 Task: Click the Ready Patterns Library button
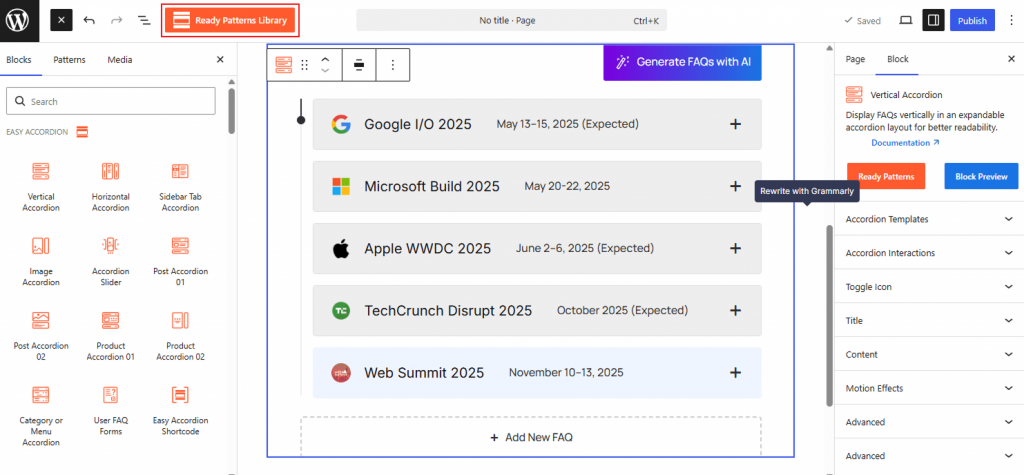[x=230, y=20]
